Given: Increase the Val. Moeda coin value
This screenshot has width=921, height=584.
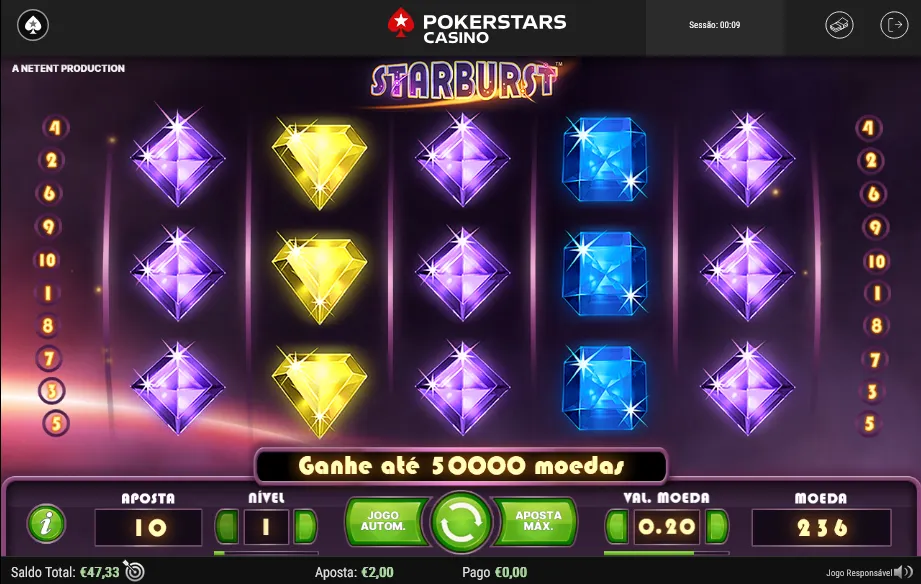Looking at the screenshot, I should coord(717,526).
